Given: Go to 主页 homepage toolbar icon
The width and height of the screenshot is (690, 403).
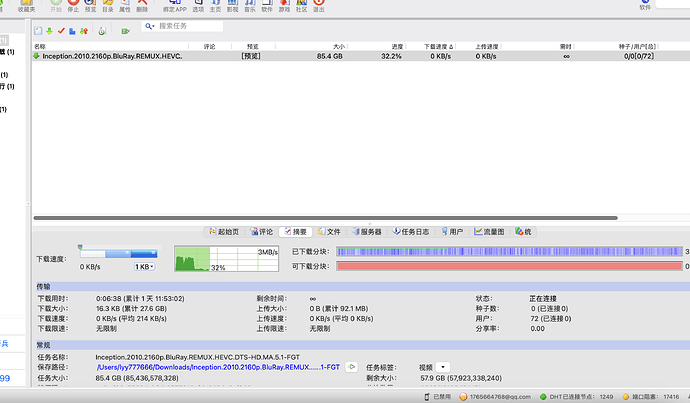Looking at the screenshot, I should click(x=215, y=6).
